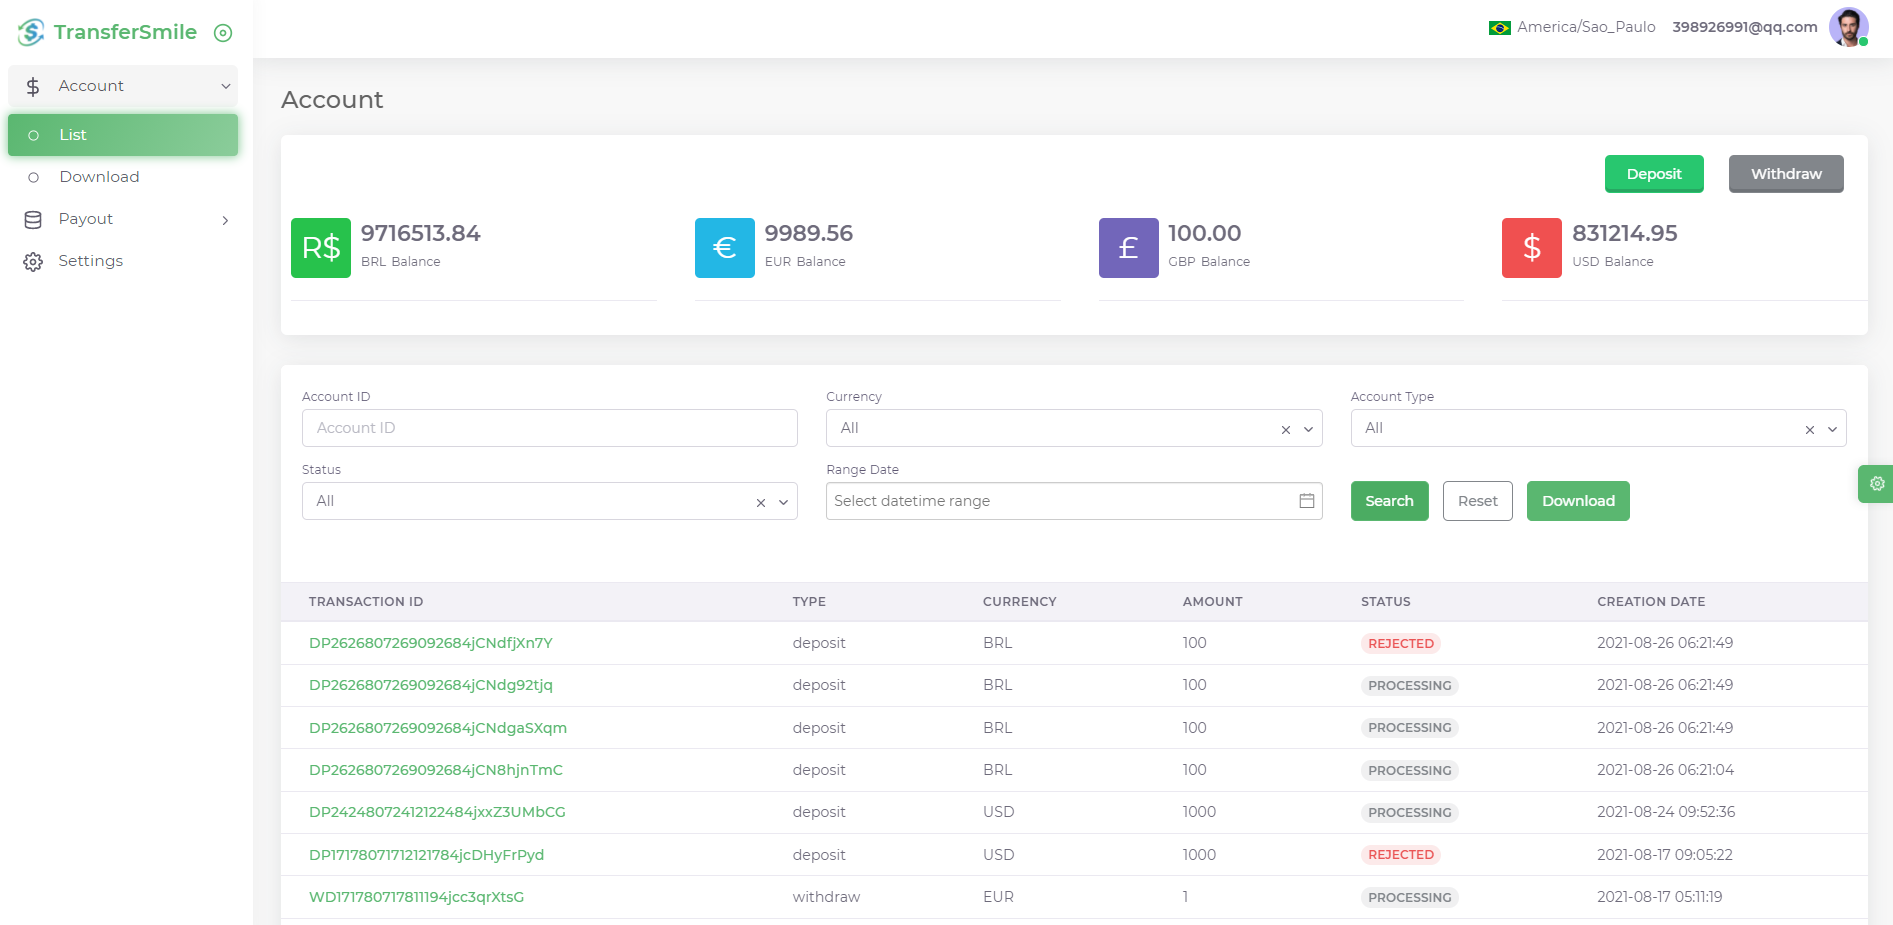This screenshot has width=1893, height=925.
Task: Clear the Currency filter selection
Action: tap(1285, 430)
